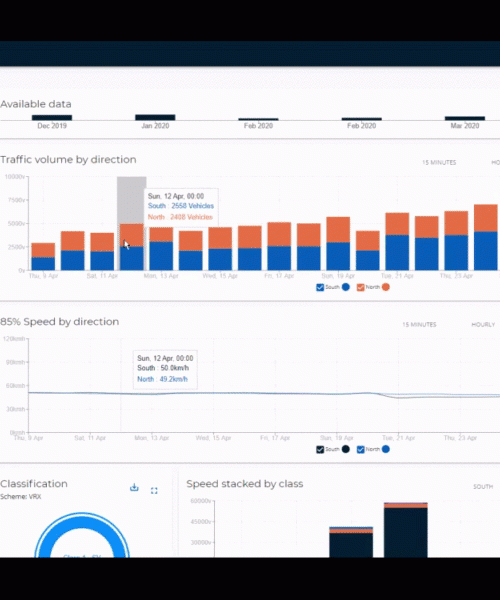Uncheck North in speed chart legend

pos(360,450)
